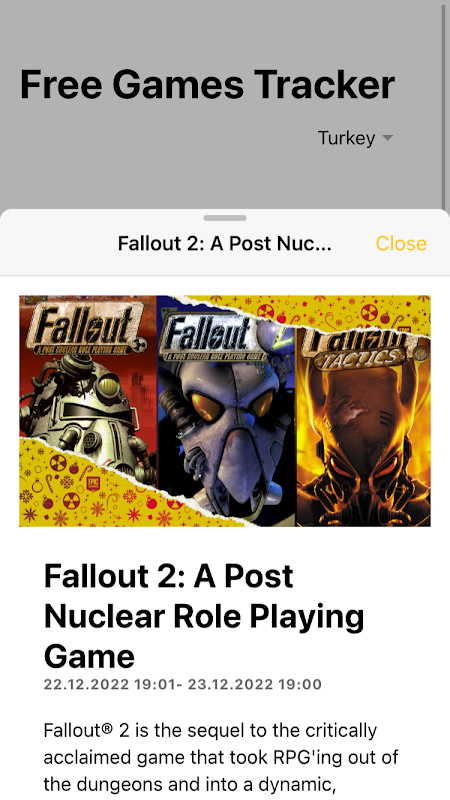Click the 'Fallout 2: A Post Nuclear Role Playing Game' heading
Viewport: 450px width, 800px height.
[204, 616]
